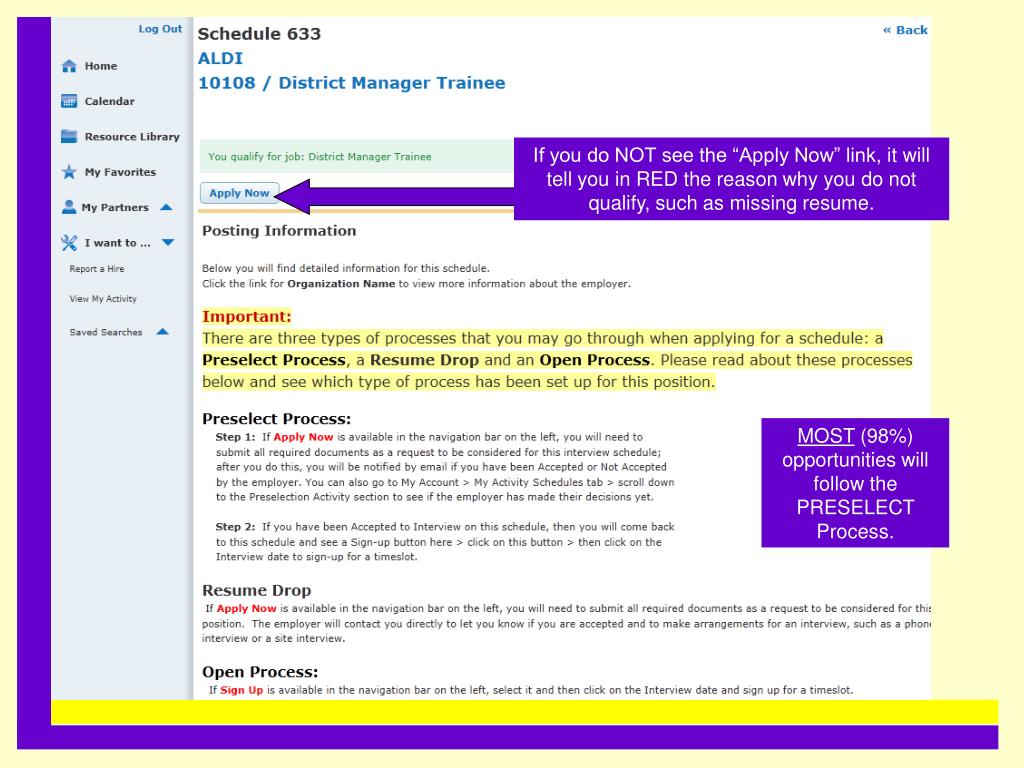
Task: Select I want to ... menu
Action: 118,243
